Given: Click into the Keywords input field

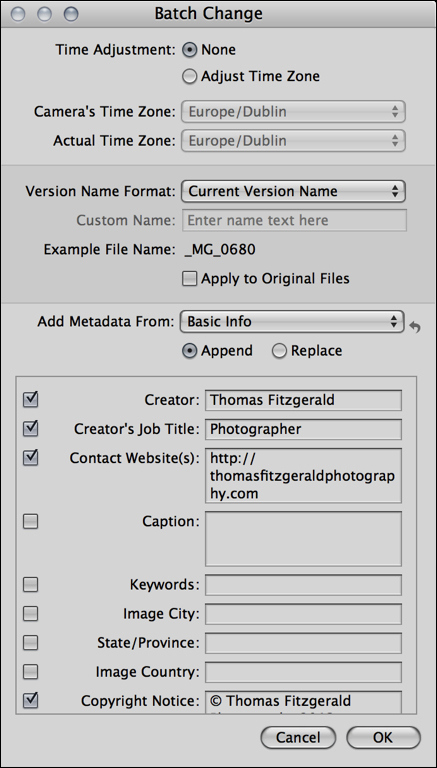Looking at the screenshot, I should (303, 585).
